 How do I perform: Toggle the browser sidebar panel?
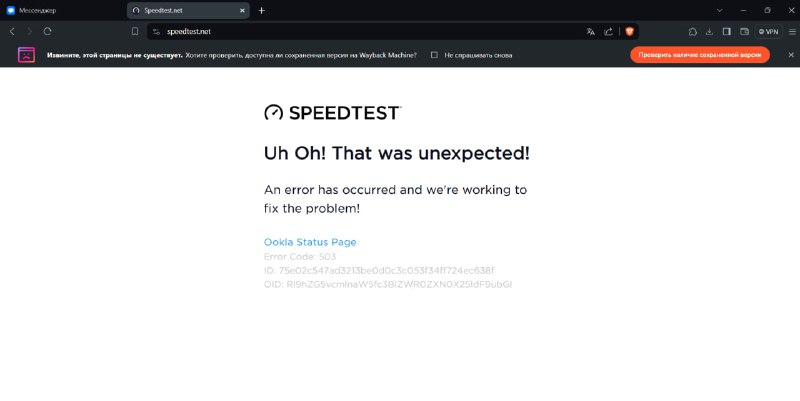[x=727, y=32]
